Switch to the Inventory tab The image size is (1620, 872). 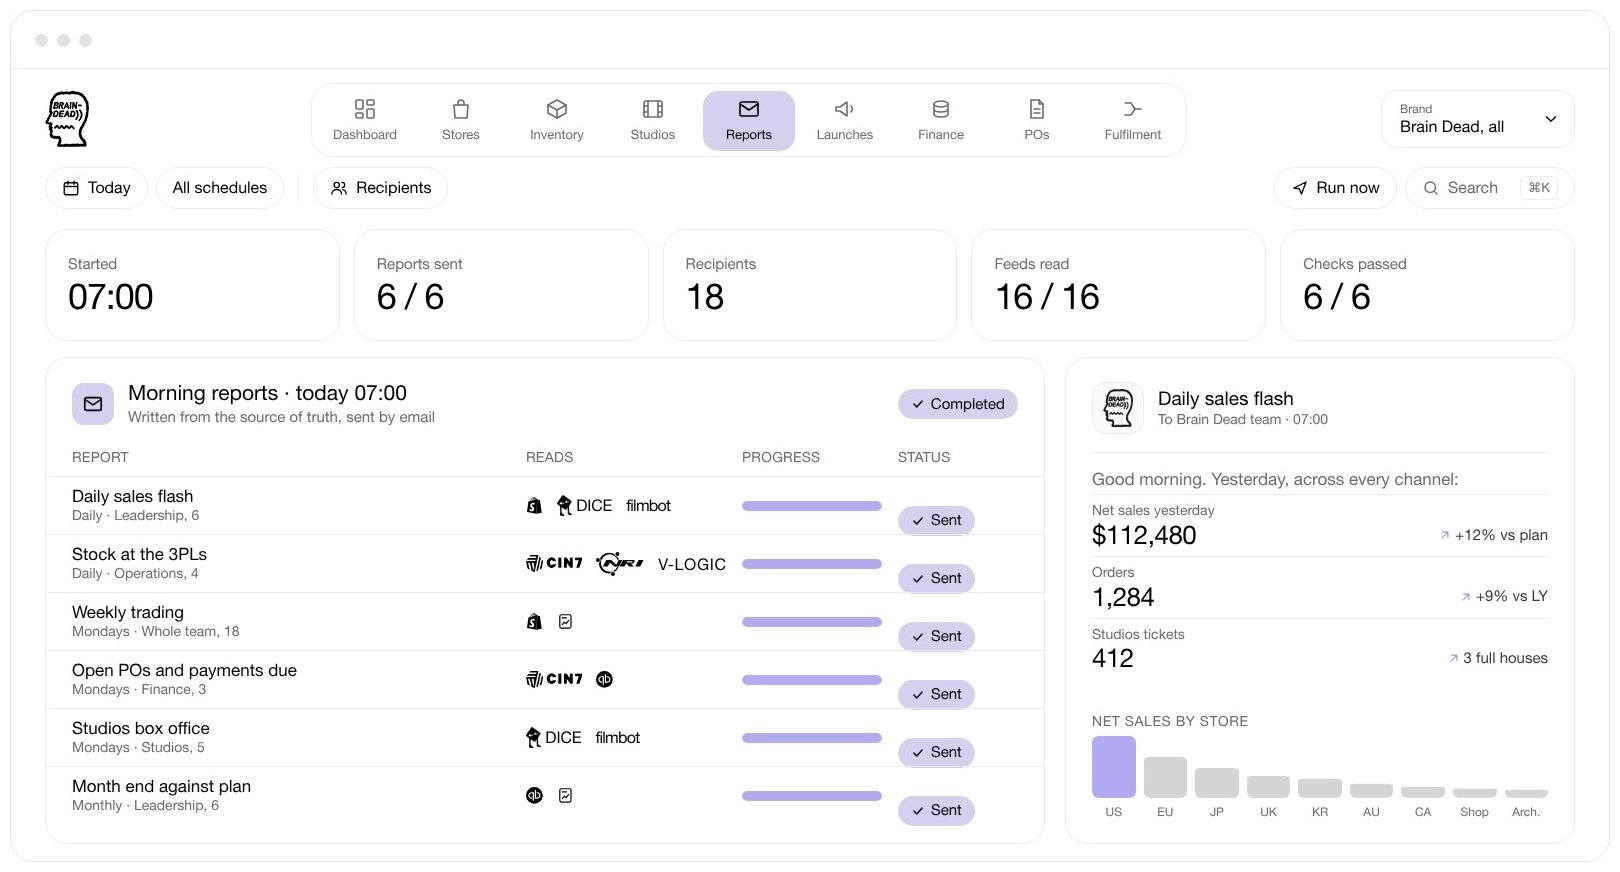pyautogui.click(x=557, y=121)
